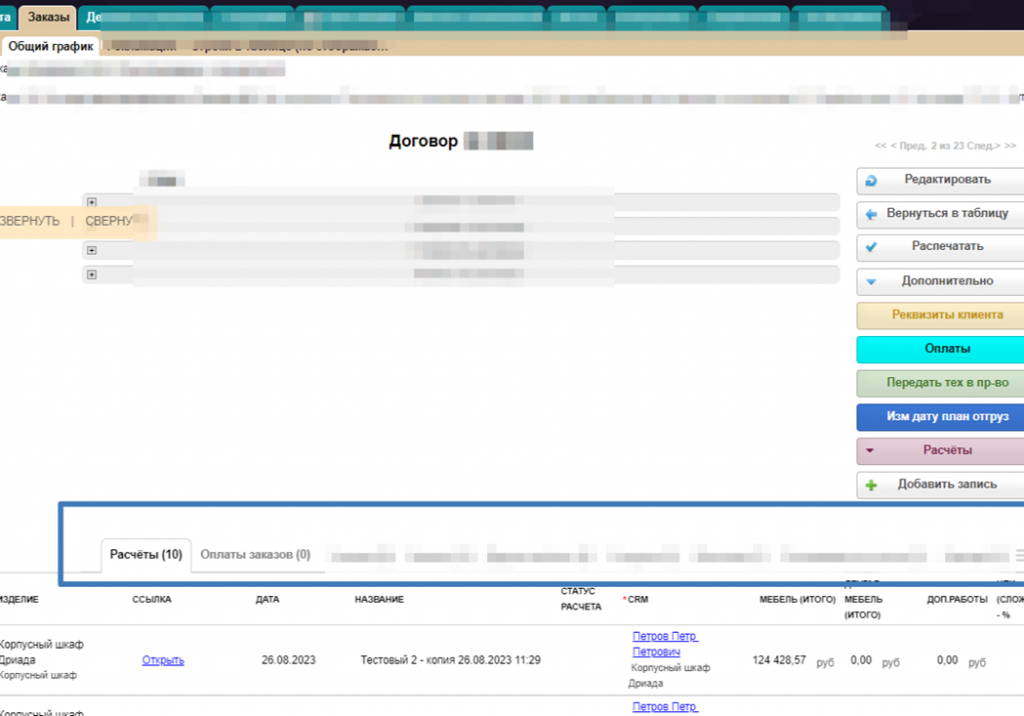Switch to the Заказы top tab
This screenshot has width=1024, height=716.
[50, 17]
